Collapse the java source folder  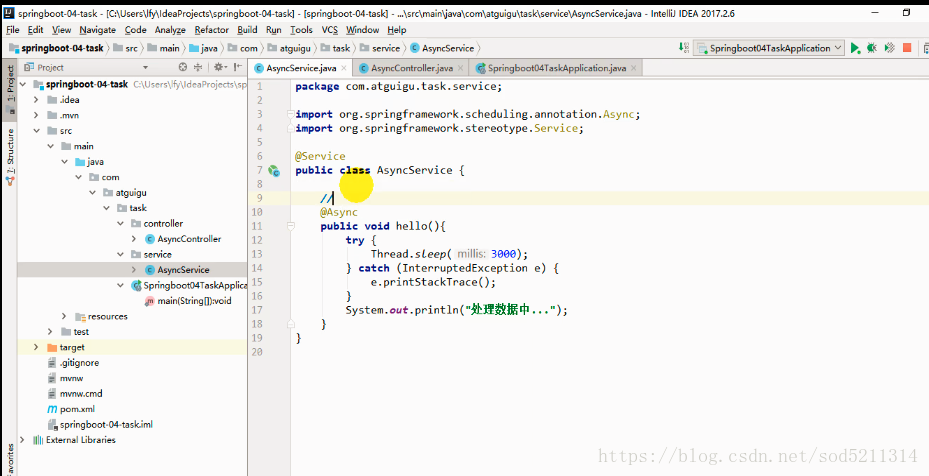click(64, 161)
